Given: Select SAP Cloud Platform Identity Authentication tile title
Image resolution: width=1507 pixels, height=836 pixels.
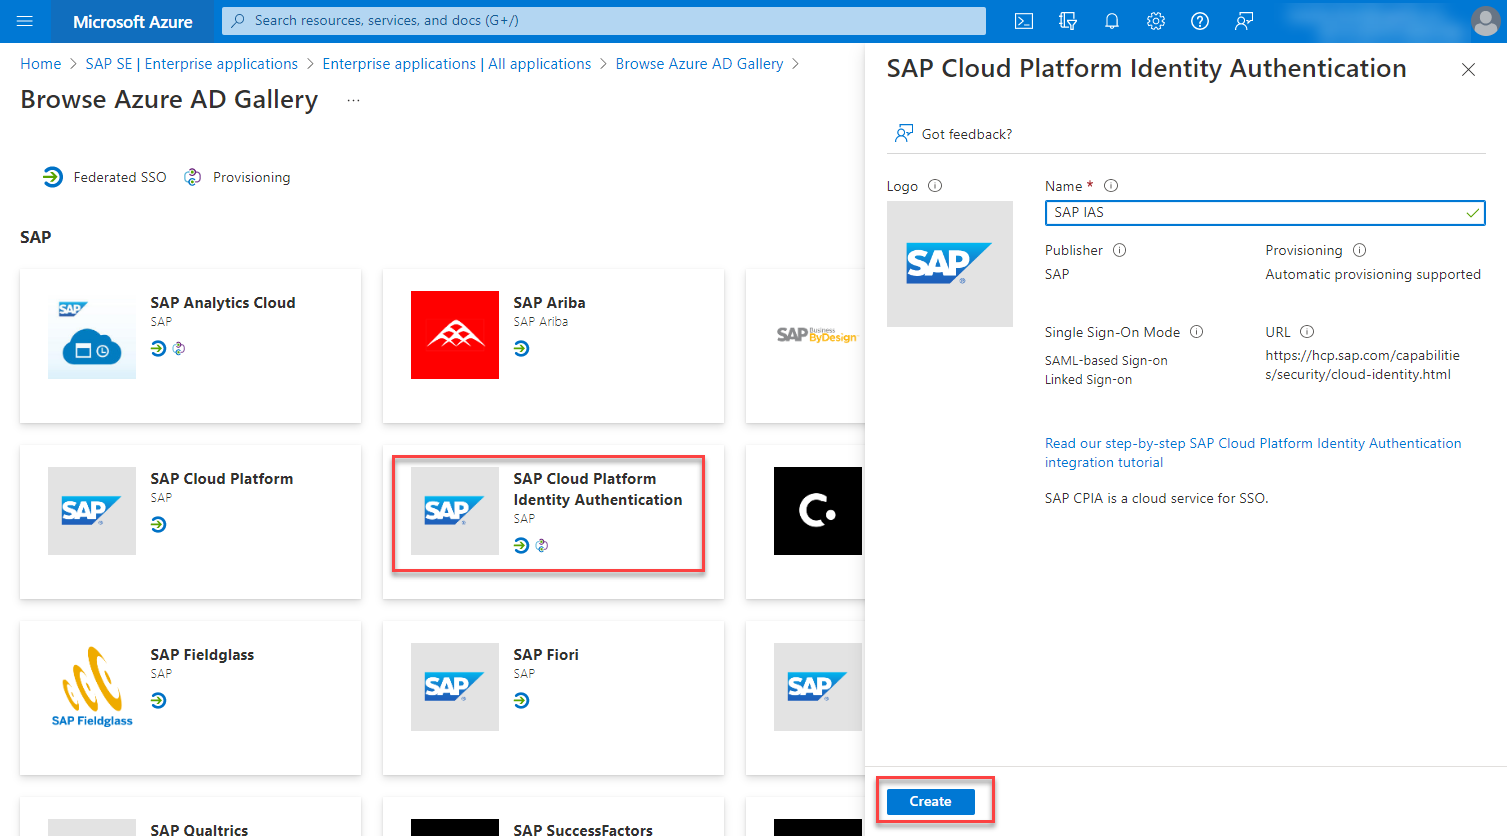Looking at the screenshot, I should pyautogui.click(x=598, y=489).
